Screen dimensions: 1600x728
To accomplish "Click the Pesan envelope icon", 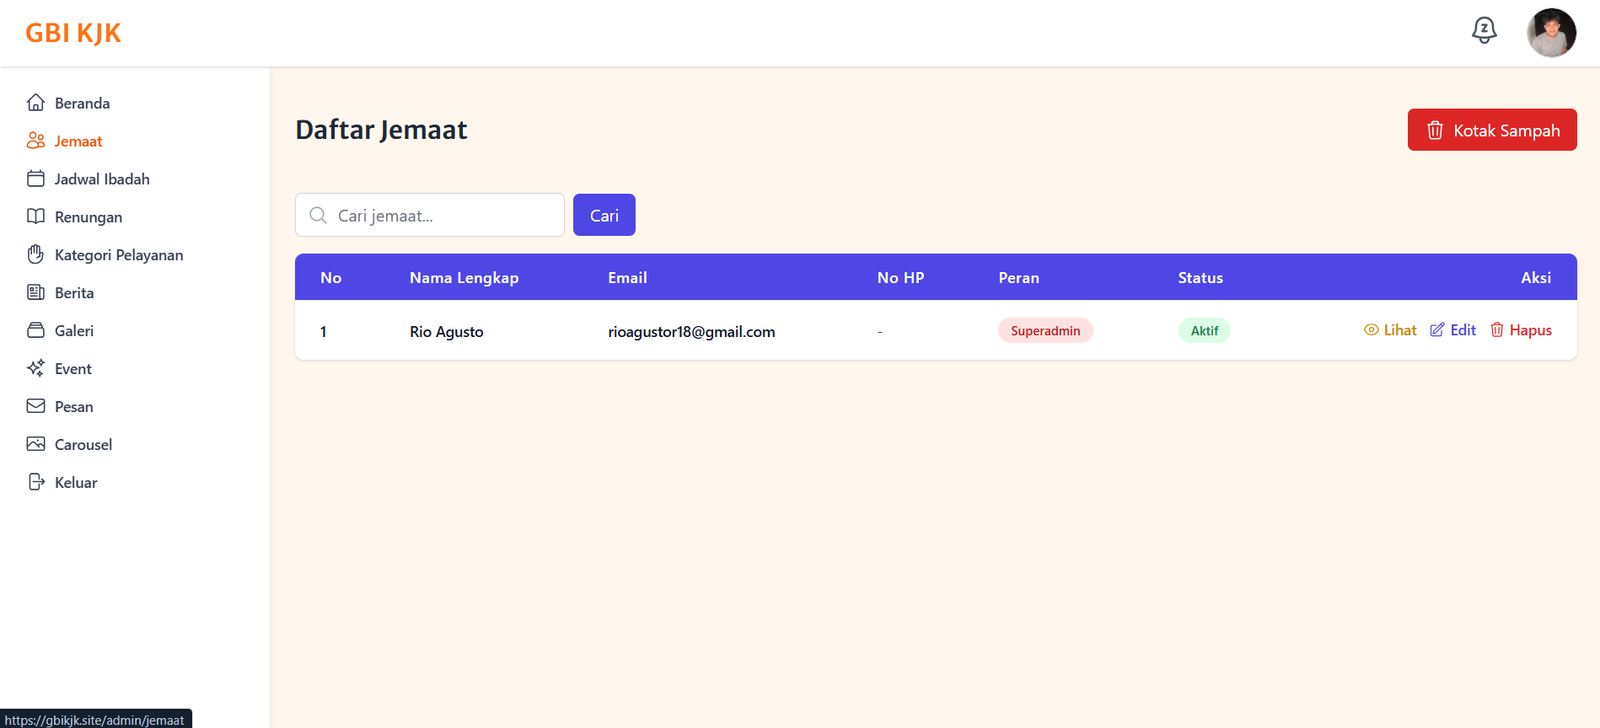I will 36,407.
